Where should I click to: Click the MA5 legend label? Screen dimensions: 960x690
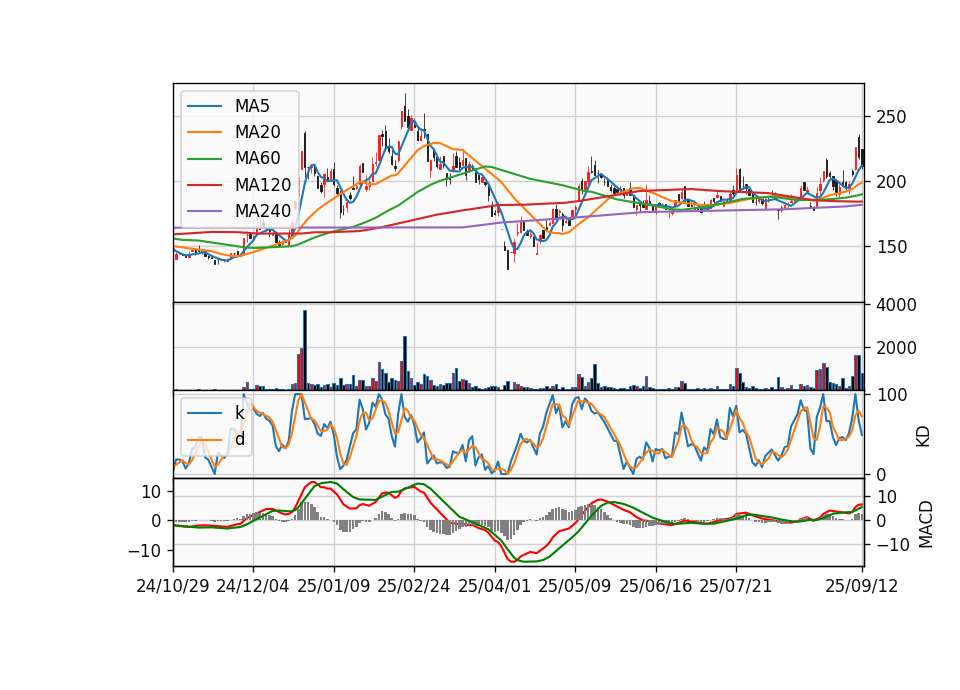pyautogui.click(x=252, y=106)
